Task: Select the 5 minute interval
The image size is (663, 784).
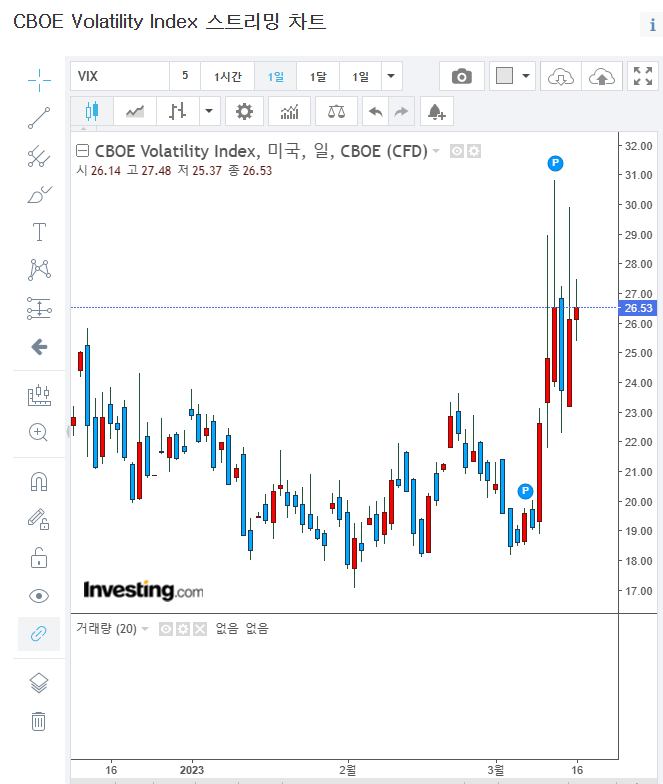Action: (185, 76)
